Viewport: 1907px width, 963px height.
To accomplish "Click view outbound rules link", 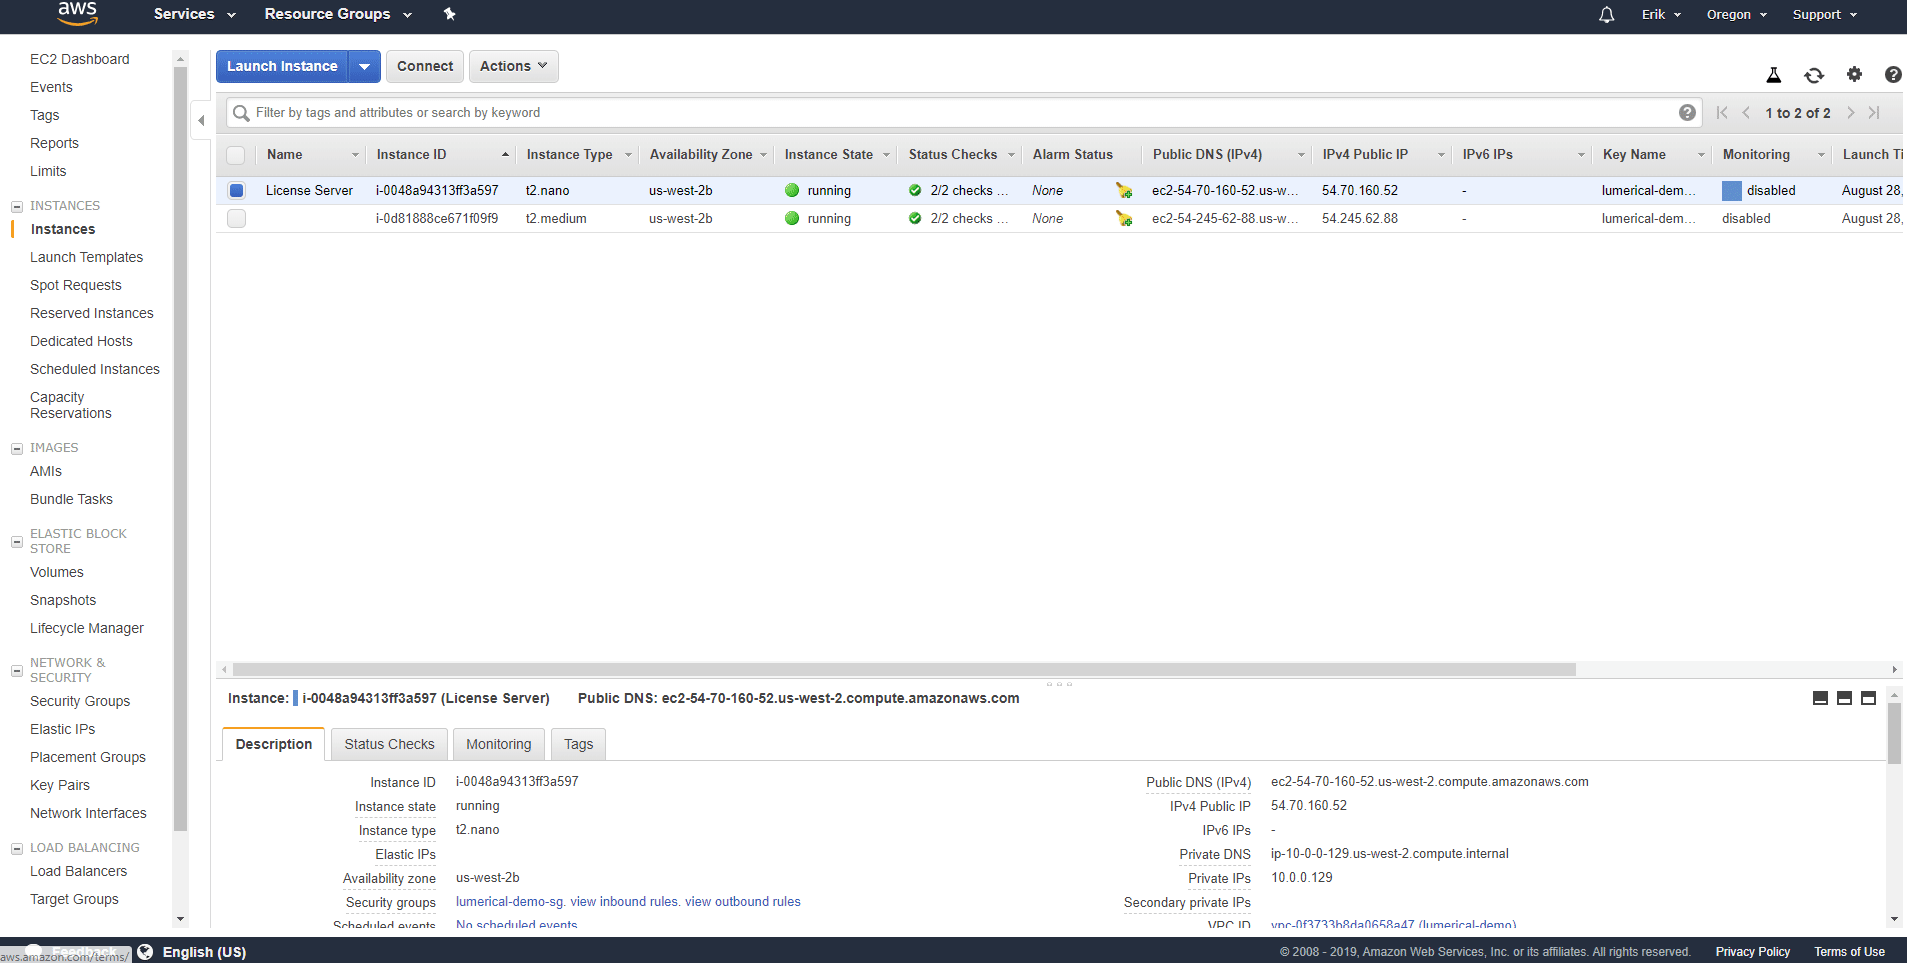I will point(743,901).
